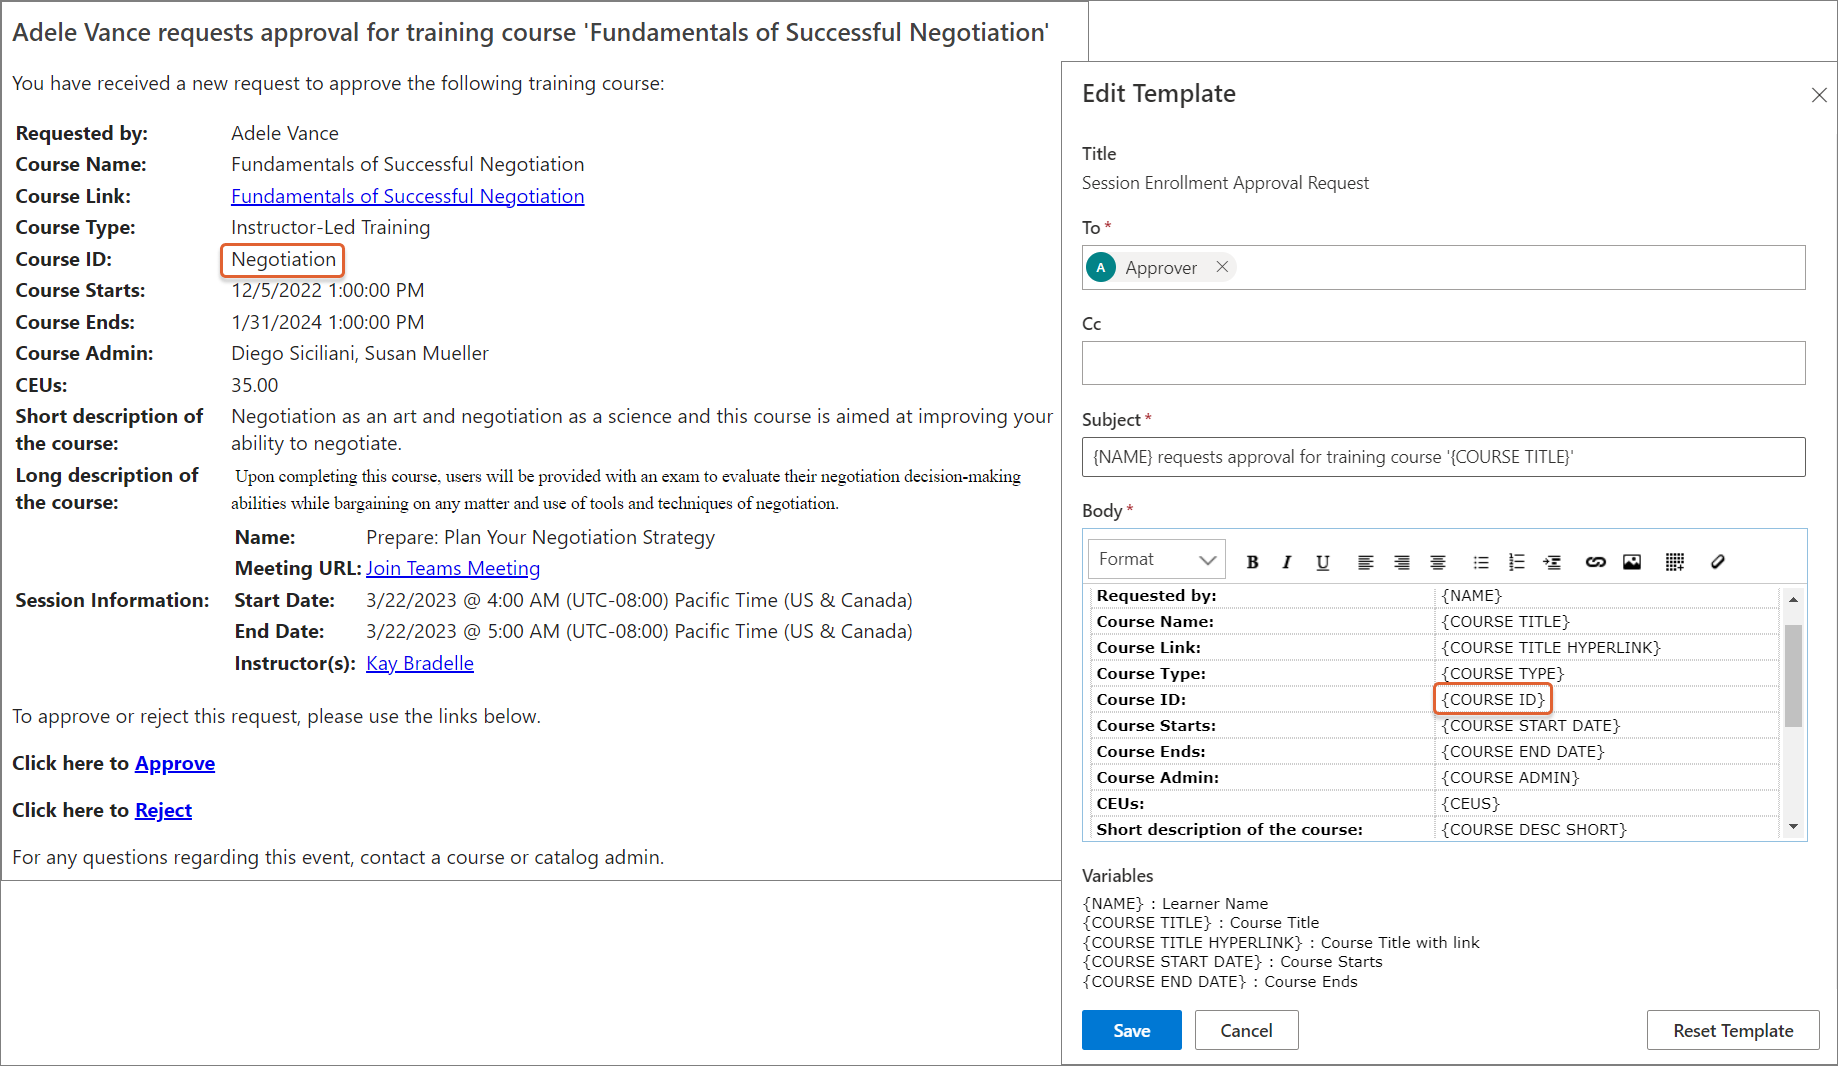Viewport: 1838px width, 1066px height.
Task: Remove the Approver recipient chip
Action: [x=1222, y=267]
